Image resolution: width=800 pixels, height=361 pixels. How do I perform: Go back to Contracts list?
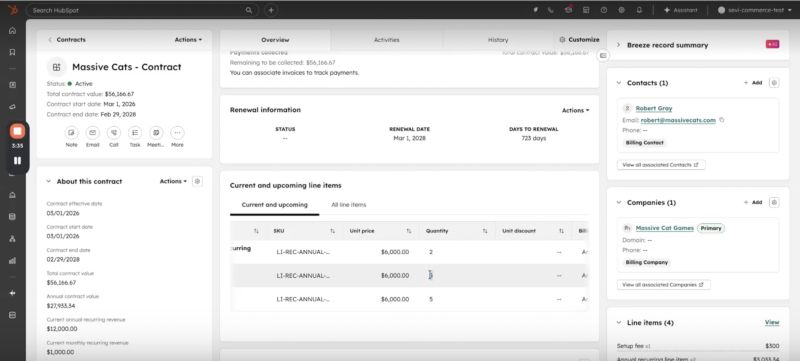pos(67,39)
